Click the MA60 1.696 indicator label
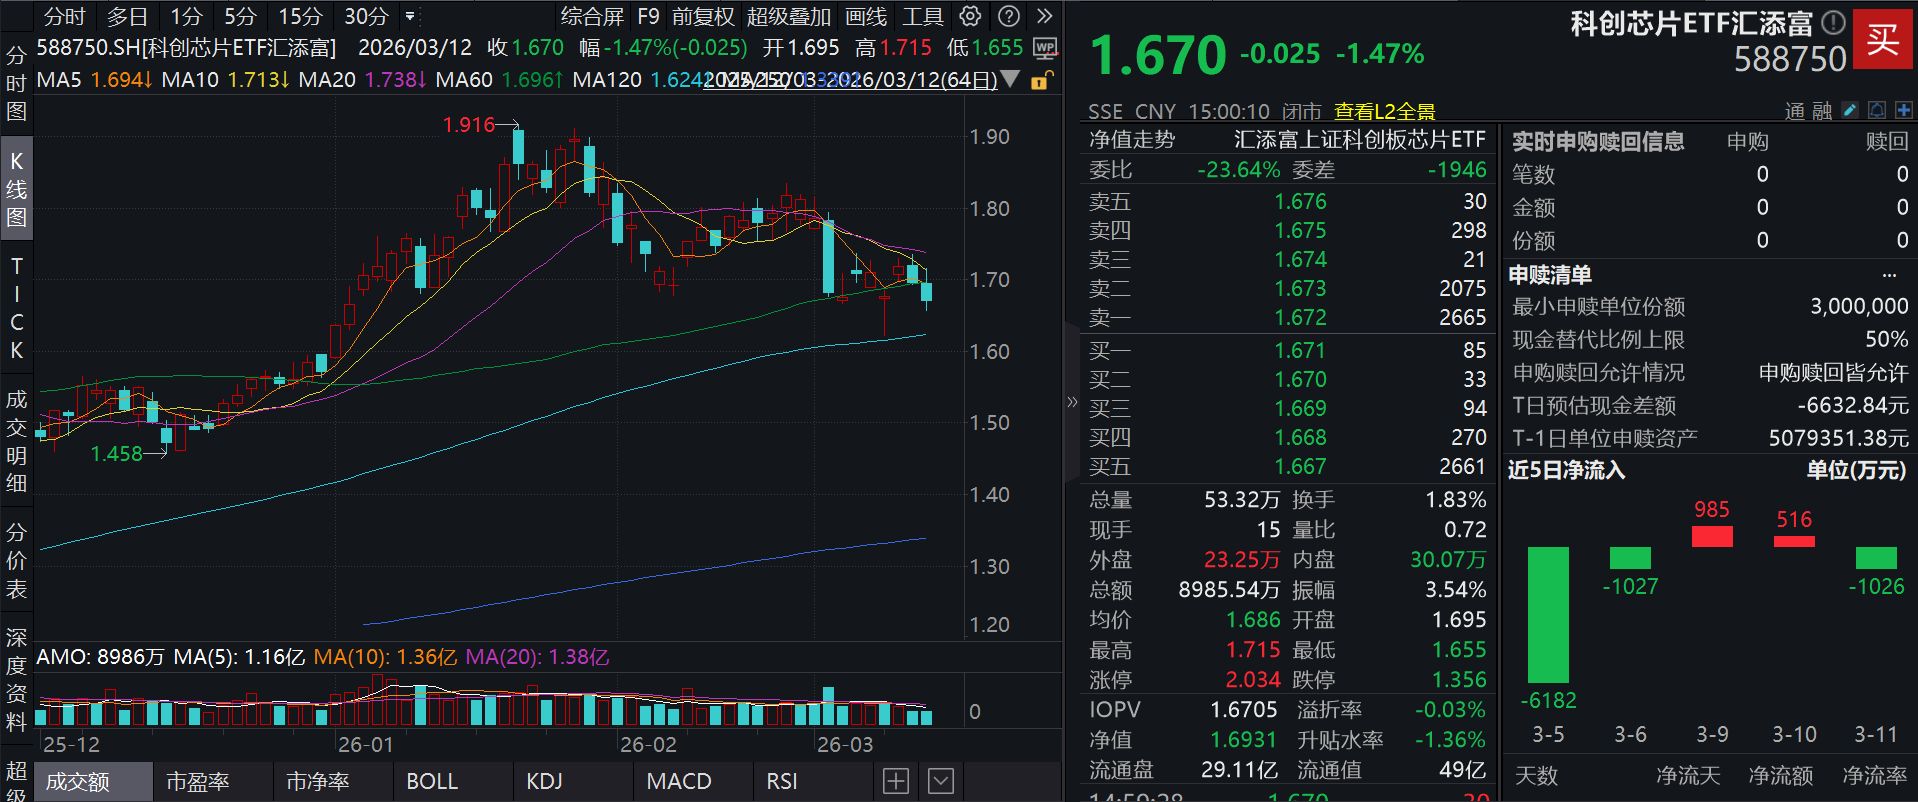This screenshot has height=802, width=1918. click(x=499, y=79)
